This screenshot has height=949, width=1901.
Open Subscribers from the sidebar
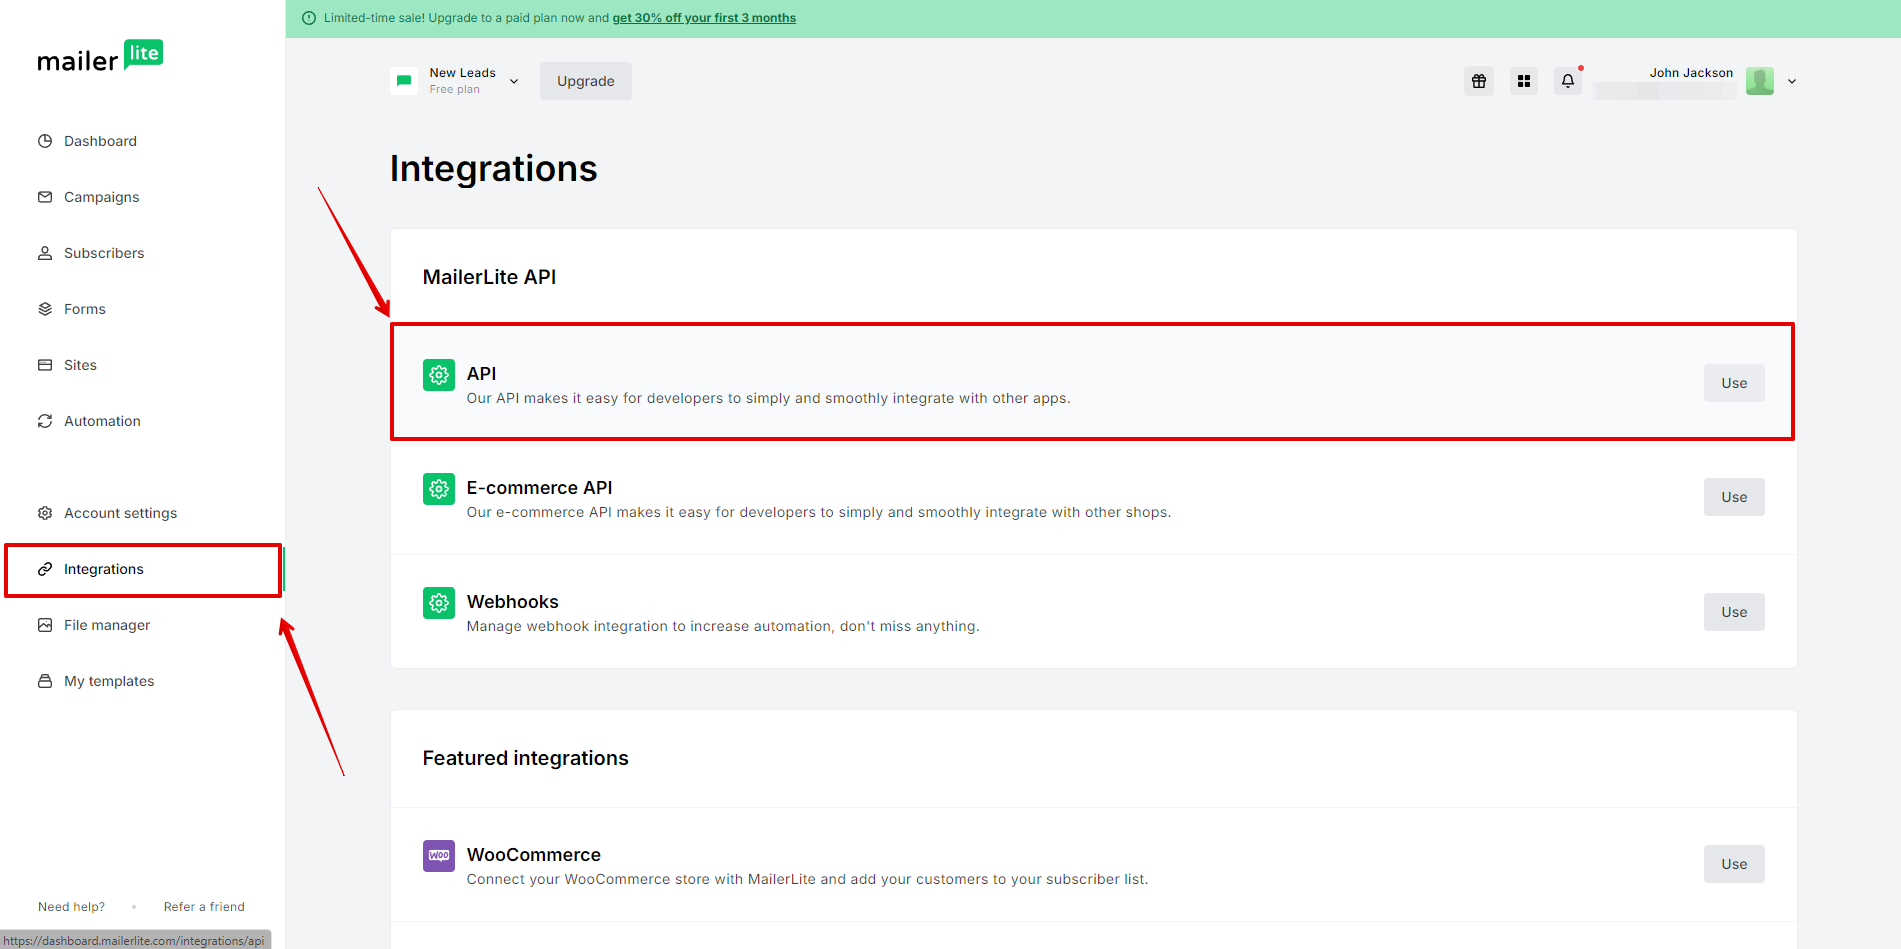pyautogui.click(x=104, y=253)
